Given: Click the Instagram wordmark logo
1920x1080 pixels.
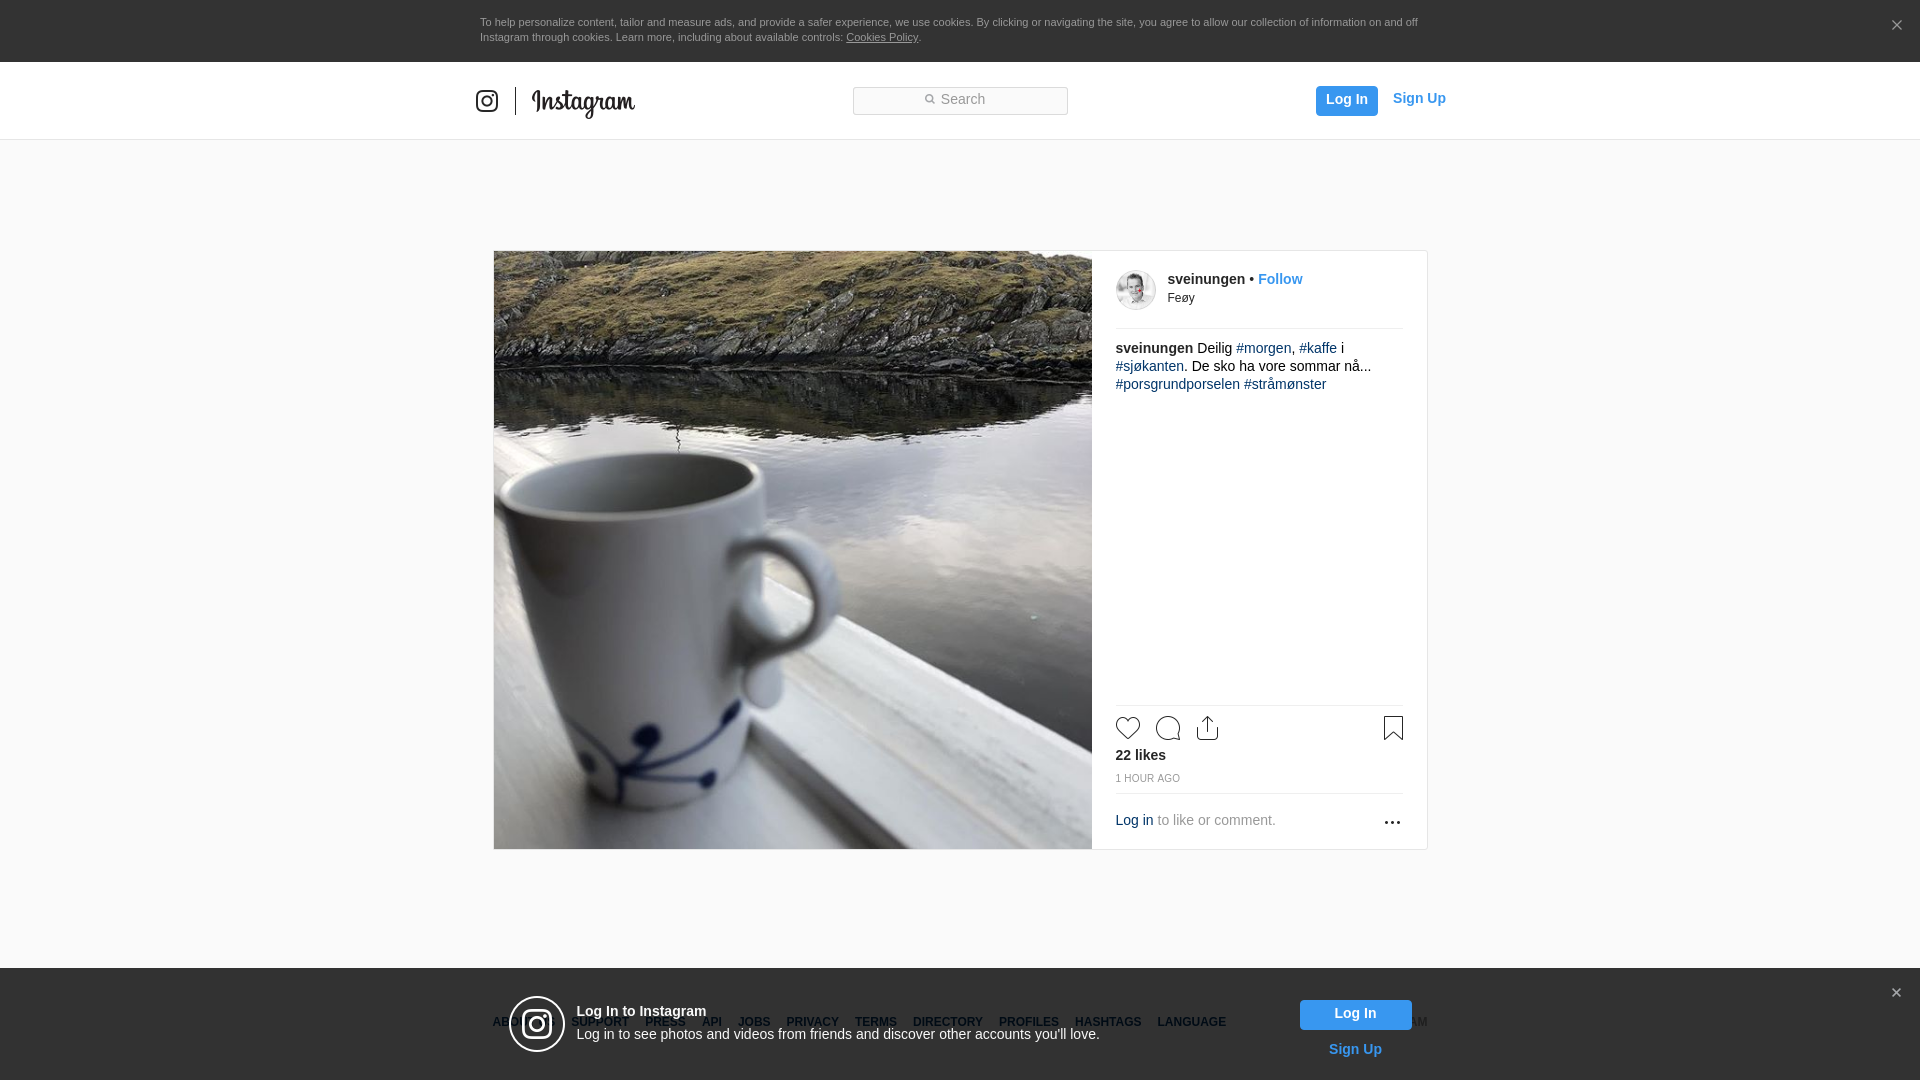Looking at the screenshot, I should (583, 102).
